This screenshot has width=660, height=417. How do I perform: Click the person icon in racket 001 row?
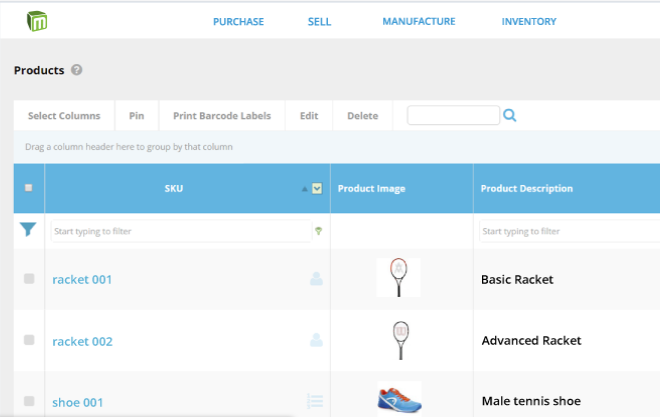[x=316, y=279]
